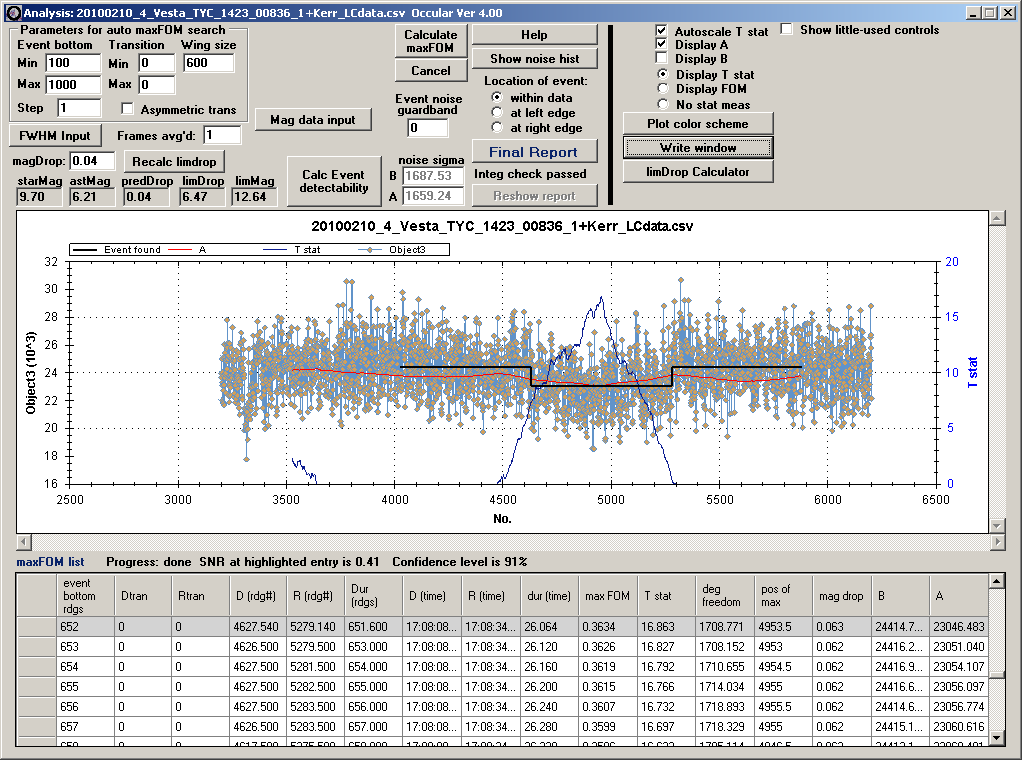Click Mag data input button

[x=313, y=119]
